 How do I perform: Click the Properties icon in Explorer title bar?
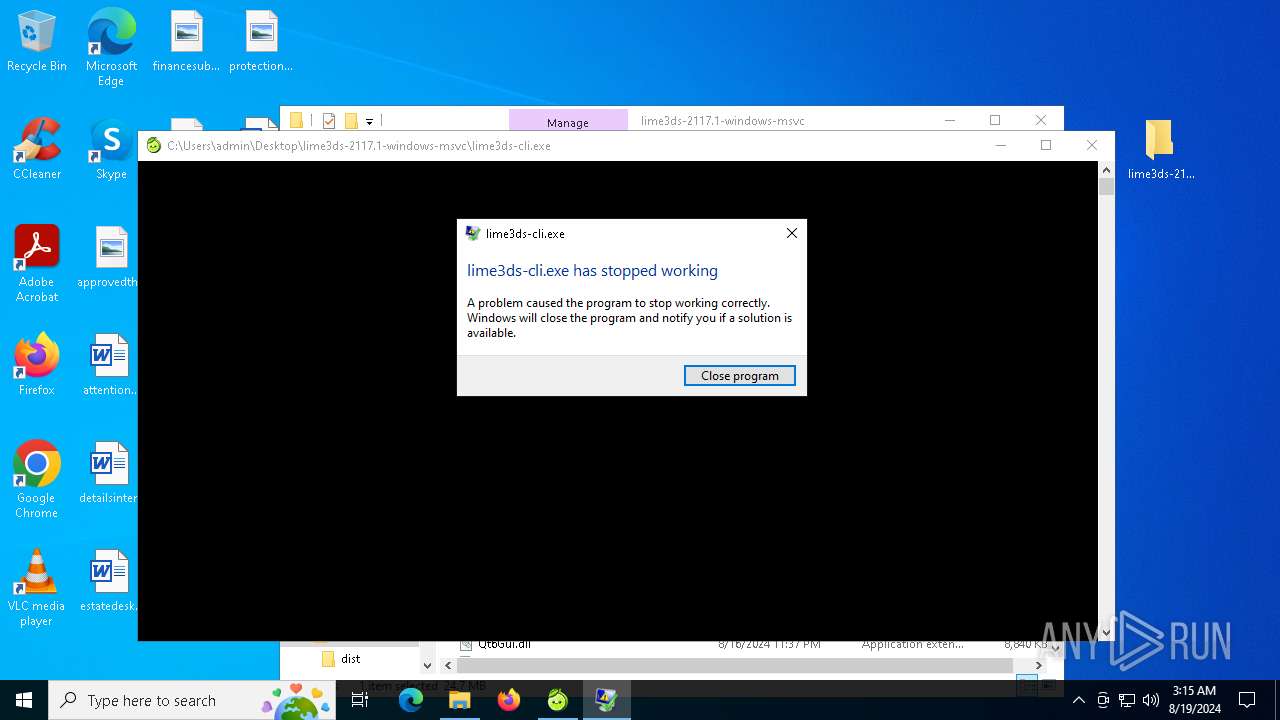329,121
